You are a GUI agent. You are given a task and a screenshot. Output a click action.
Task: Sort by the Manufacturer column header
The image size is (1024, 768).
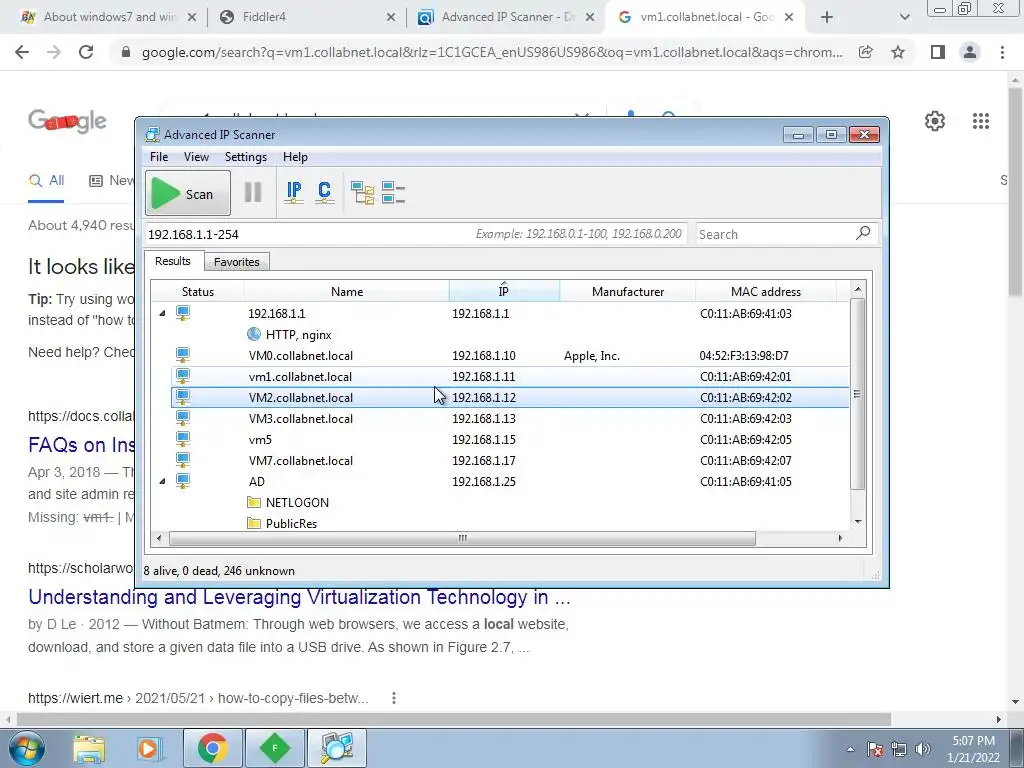tap(628, 291)
